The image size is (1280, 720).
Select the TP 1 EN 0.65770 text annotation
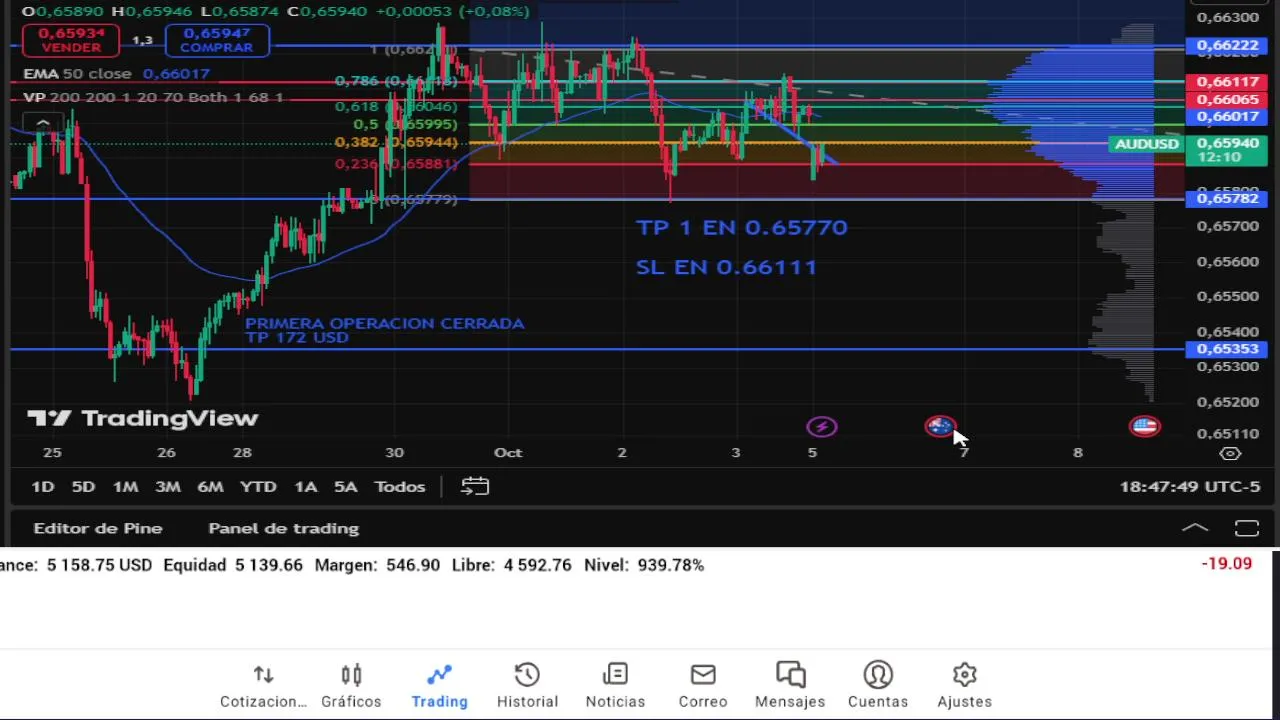click(x=742, y=228)
